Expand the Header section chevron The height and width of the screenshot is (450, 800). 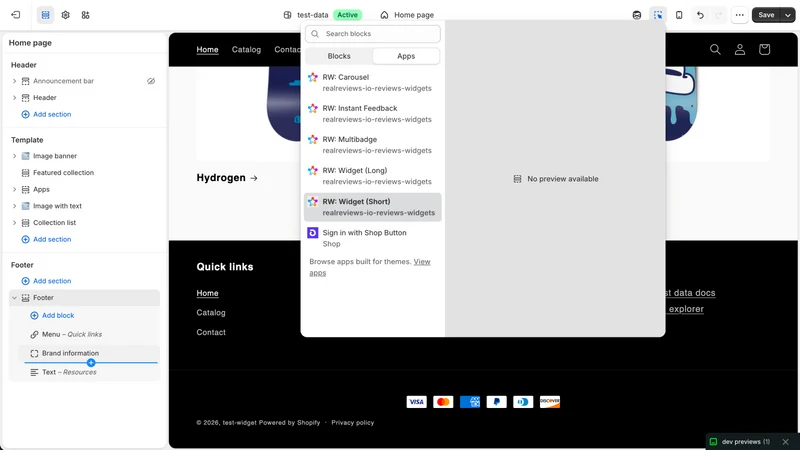tap(14, 97)
